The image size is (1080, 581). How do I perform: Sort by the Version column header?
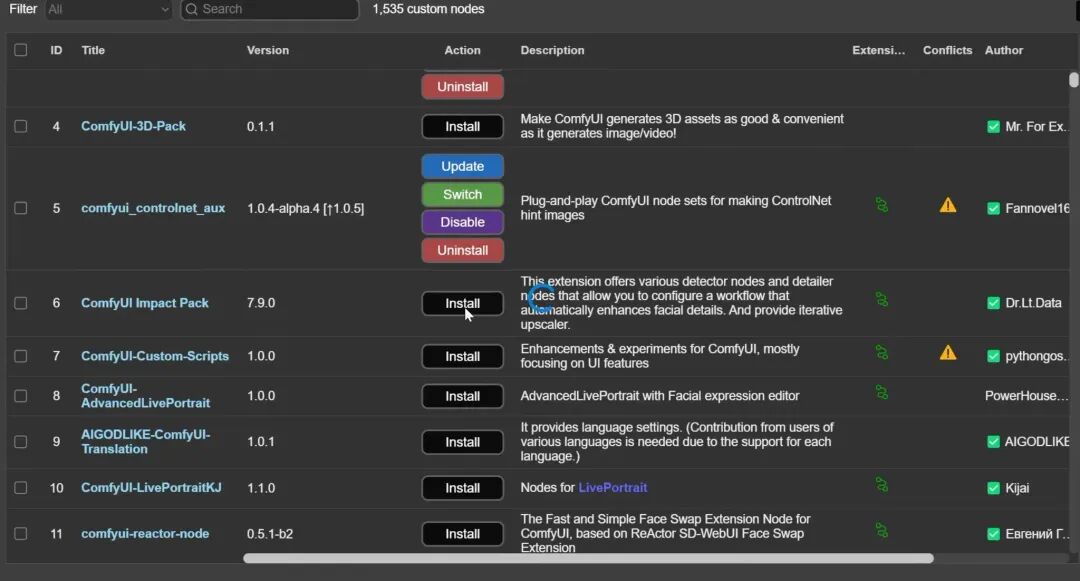(268, 50)
